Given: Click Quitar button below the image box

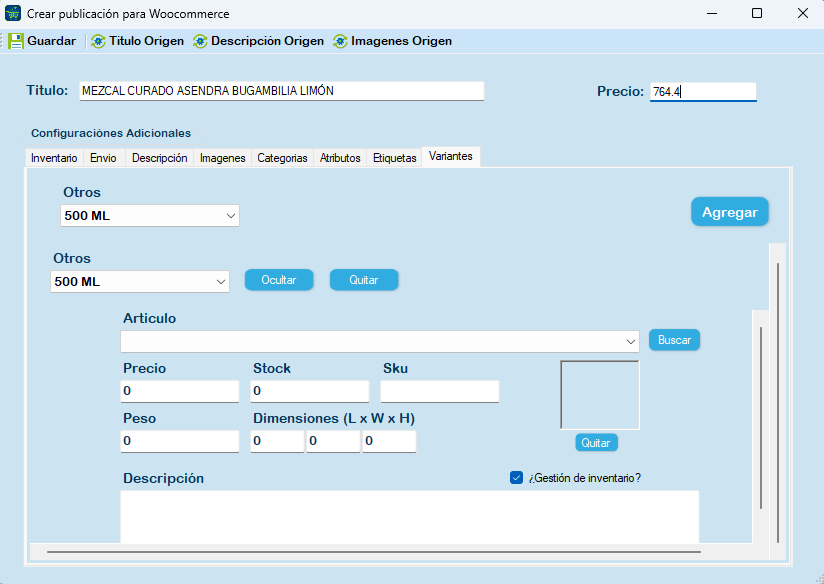Looking at the screenshot, I should click(x=596, y=442).
